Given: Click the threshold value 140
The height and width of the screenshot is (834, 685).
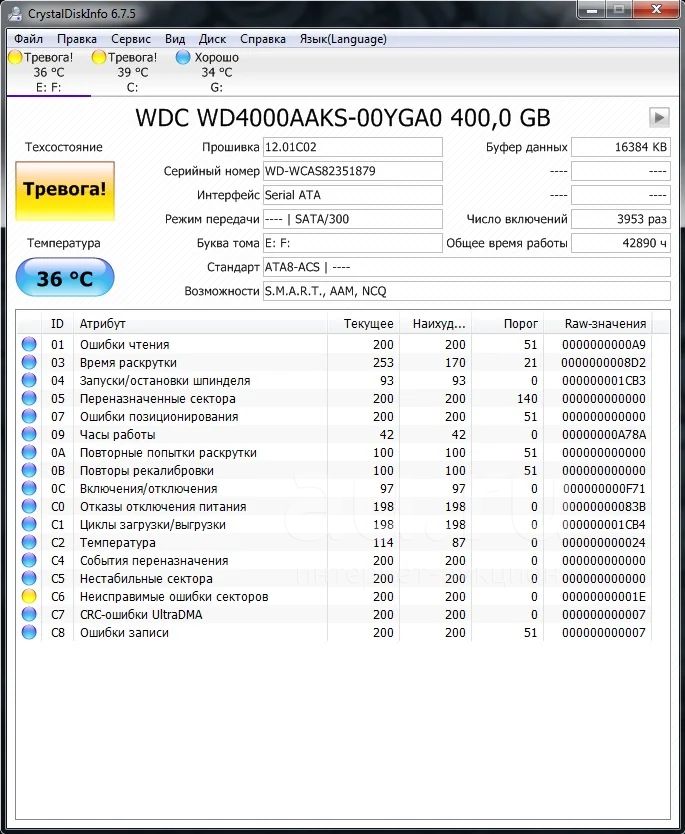Looking at the screenshot, I should pyautogui.click(x=527, y=398).
